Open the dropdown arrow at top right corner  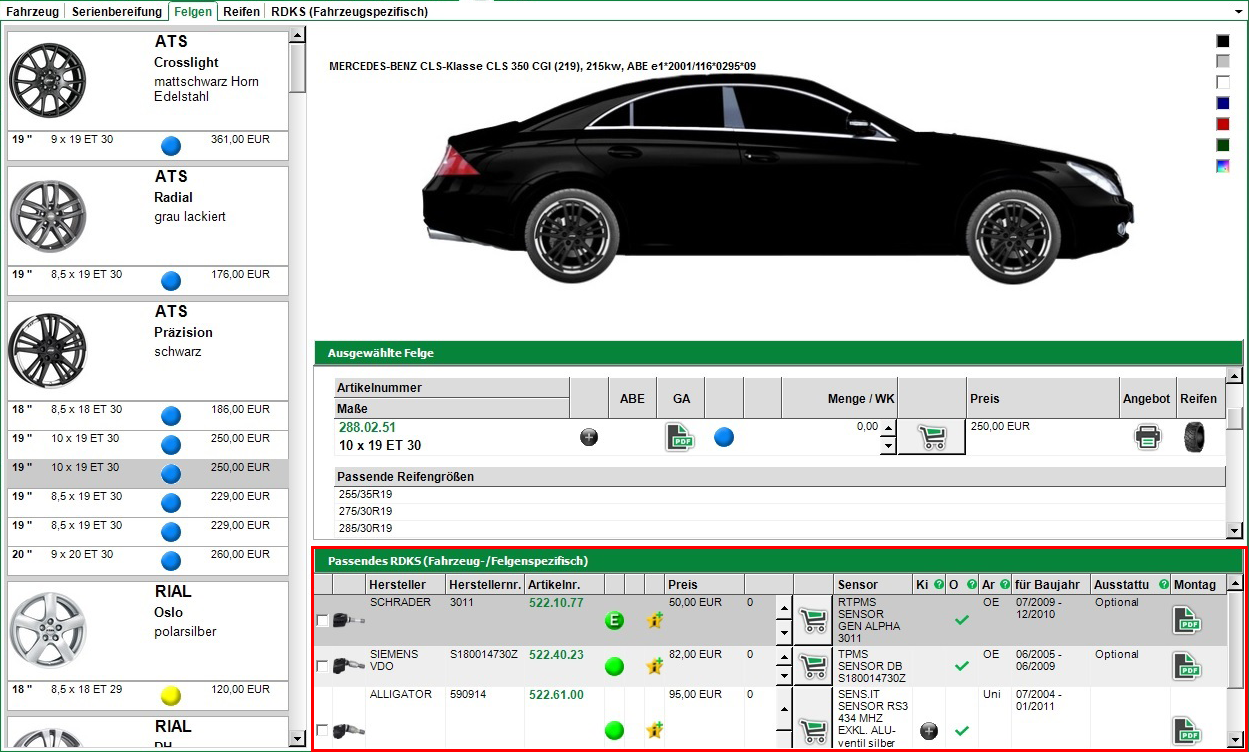[x=1239, y=12]
